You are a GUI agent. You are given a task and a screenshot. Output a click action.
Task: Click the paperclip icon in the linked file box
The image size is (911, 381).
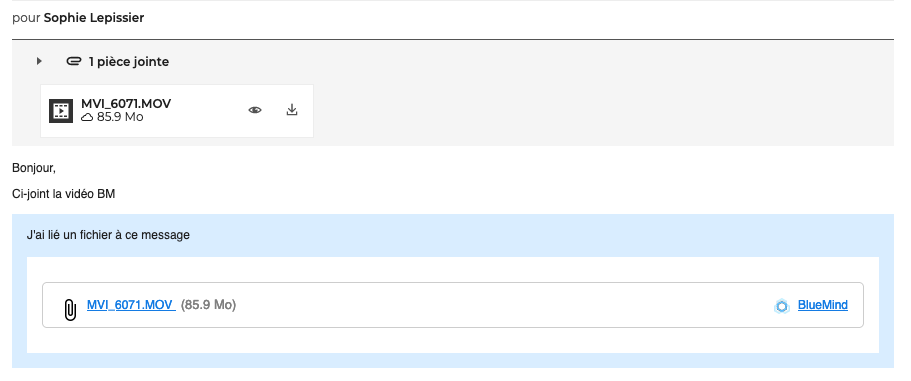click(x=70, y=310)
